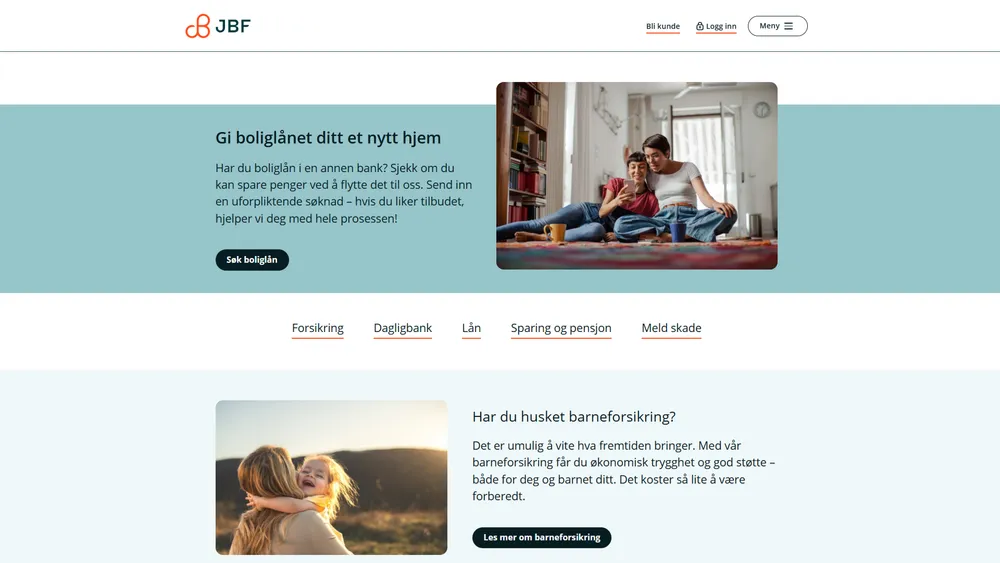Select the Lån navigation link
The image size is (1000, 563).
(471, 328)
